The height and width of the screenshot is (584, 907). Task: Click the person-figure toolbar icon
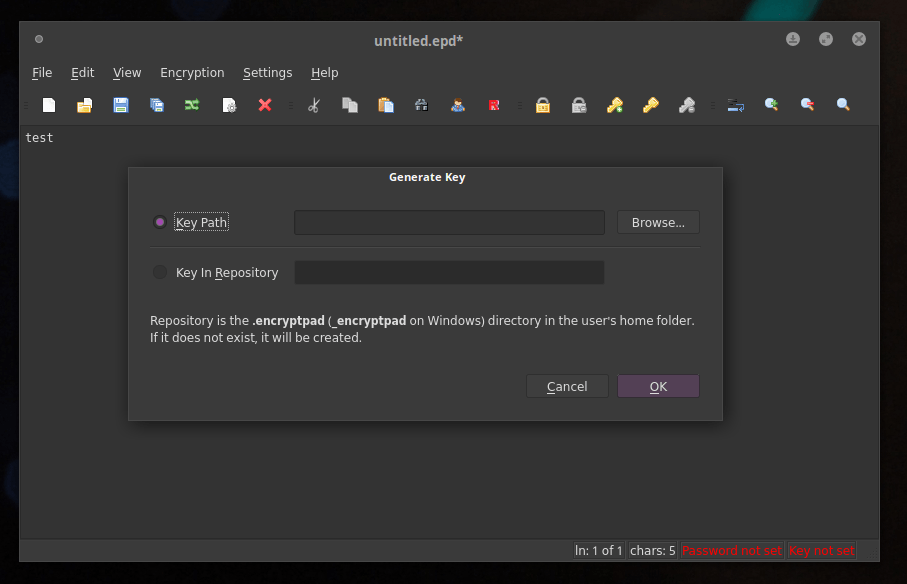click(458, 105)
